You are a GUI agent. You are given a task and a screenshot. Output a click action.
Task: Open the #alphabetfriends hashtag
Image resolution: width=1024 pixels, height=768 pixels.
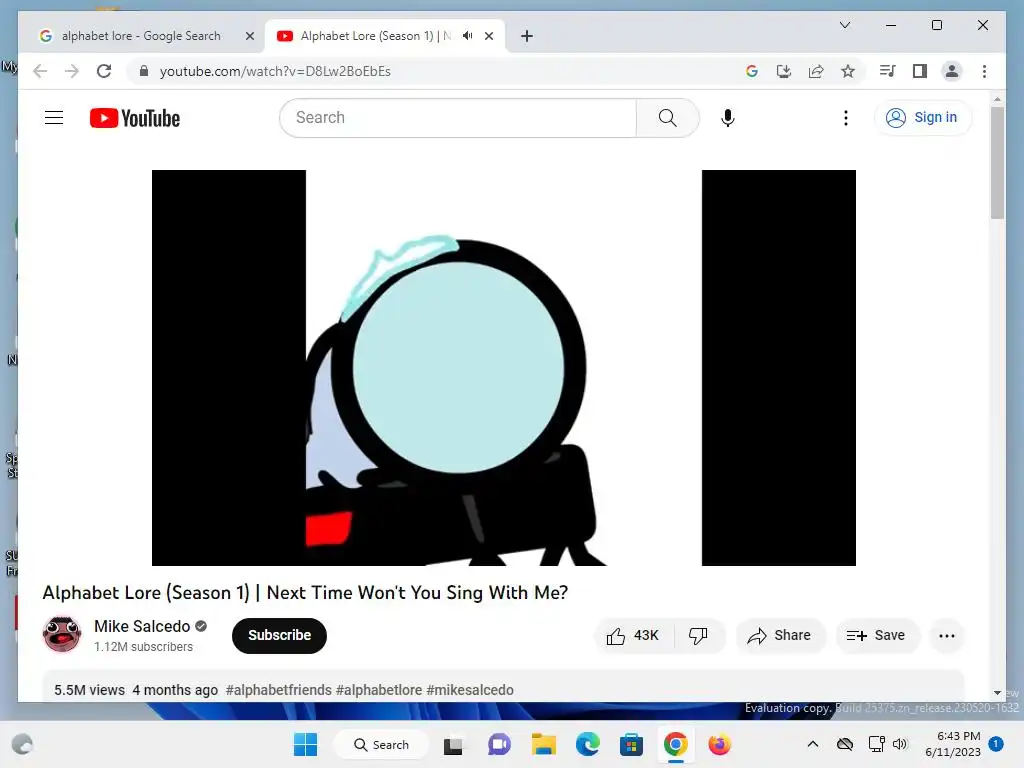278,690
